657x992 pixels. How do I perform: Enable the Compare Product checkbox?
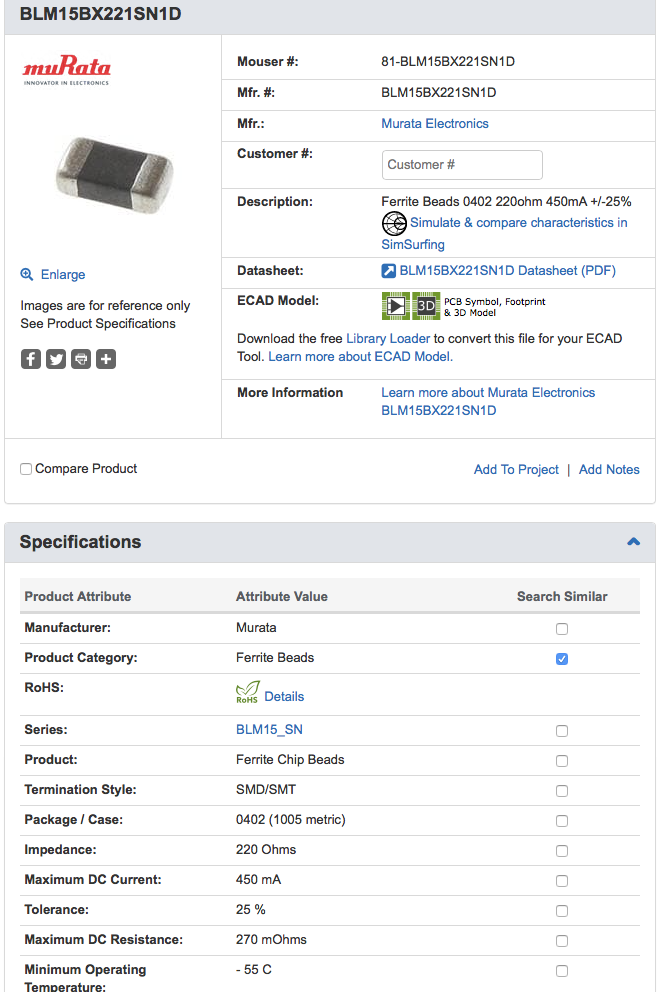tap(26, 469)
